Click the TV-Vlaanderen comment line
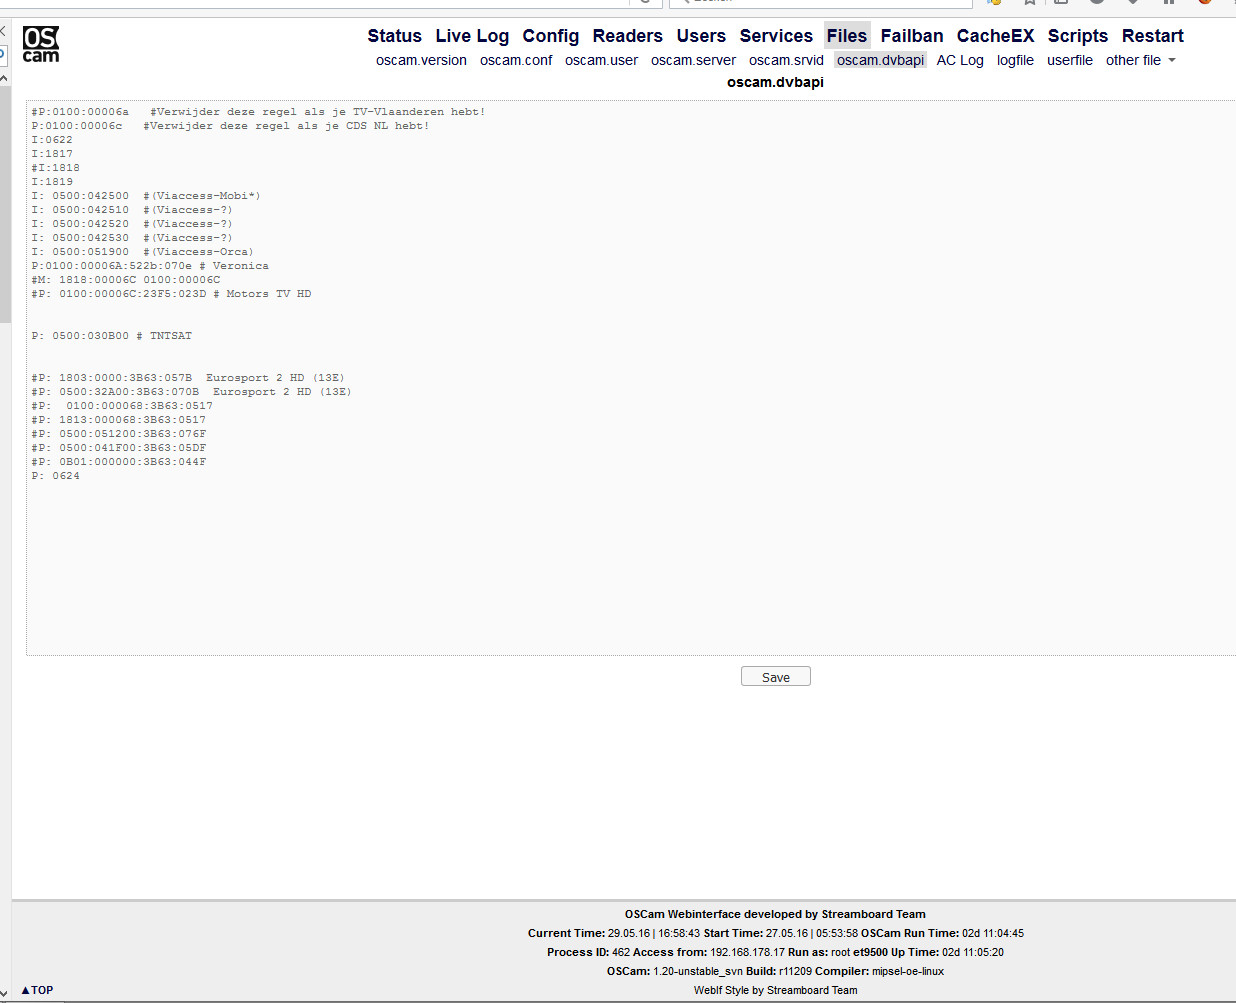1236x1003 pixels. [258, 112]
